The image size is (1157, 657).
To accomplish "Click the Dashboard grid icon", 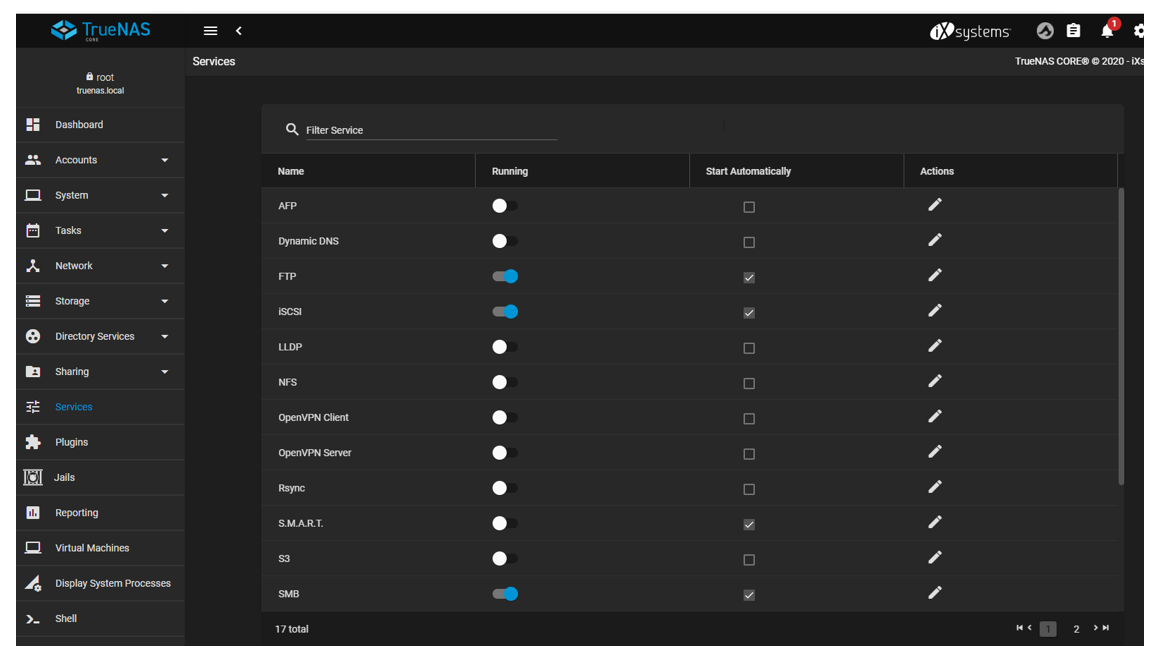I will tap(33, 125).
